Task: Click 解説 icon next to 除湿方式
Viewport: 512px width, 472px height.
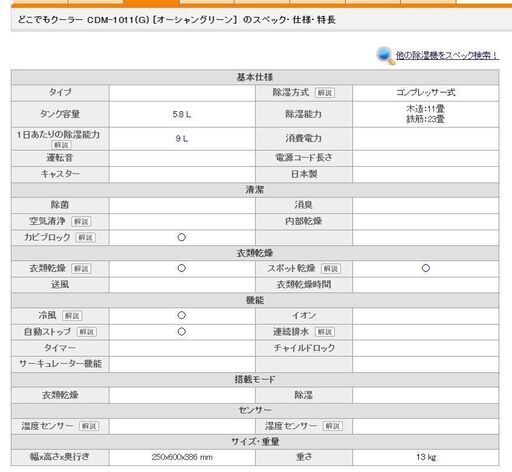Action: 325,93
